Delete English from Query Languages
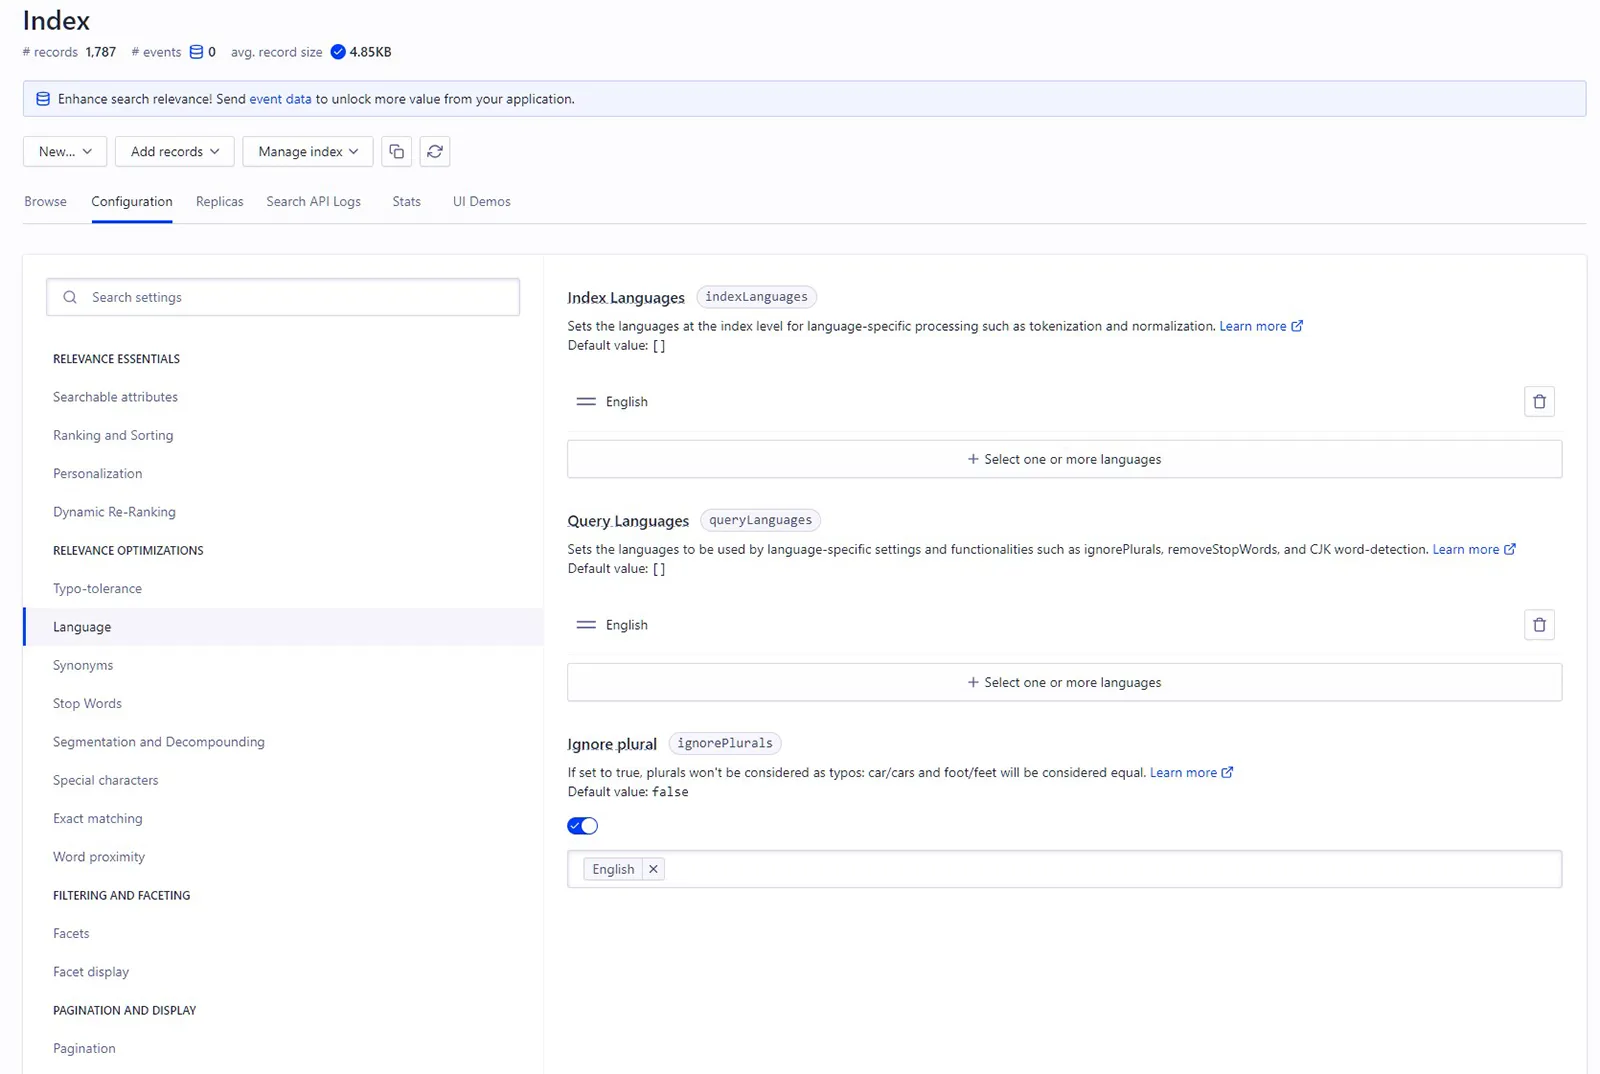The image size is (1600, 1074). coord(1539,625)
